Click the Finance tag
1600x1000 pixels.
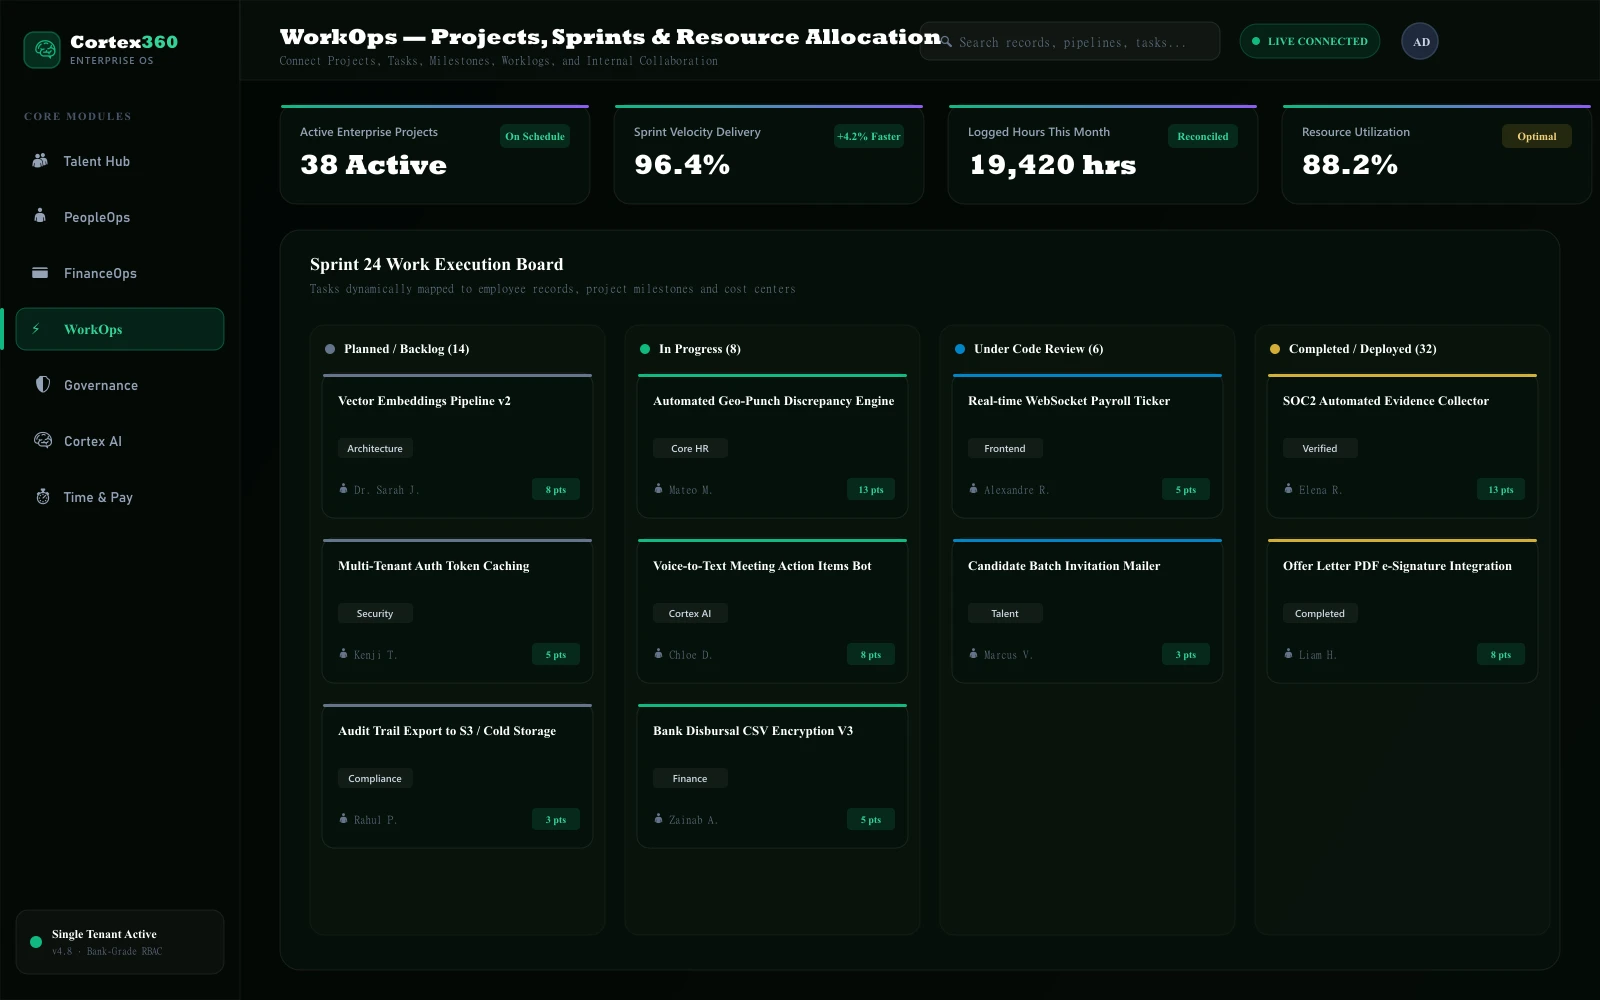coord(690,778)
